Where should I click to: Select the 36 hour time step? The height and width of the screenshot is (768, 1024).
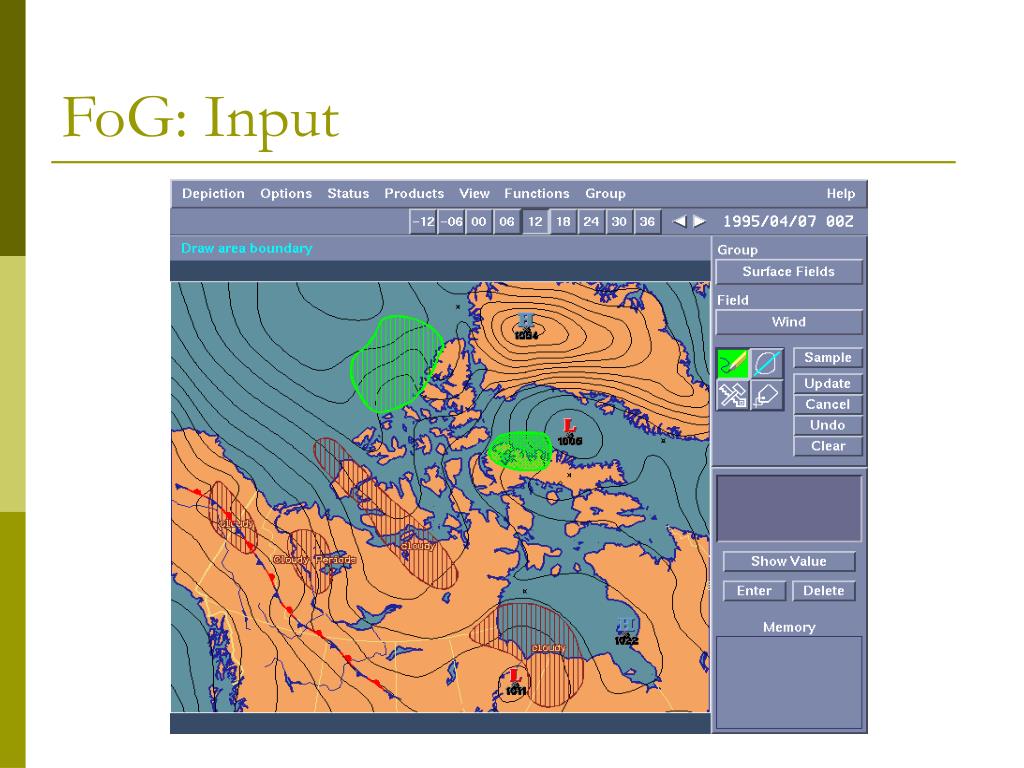click(647, 221)
